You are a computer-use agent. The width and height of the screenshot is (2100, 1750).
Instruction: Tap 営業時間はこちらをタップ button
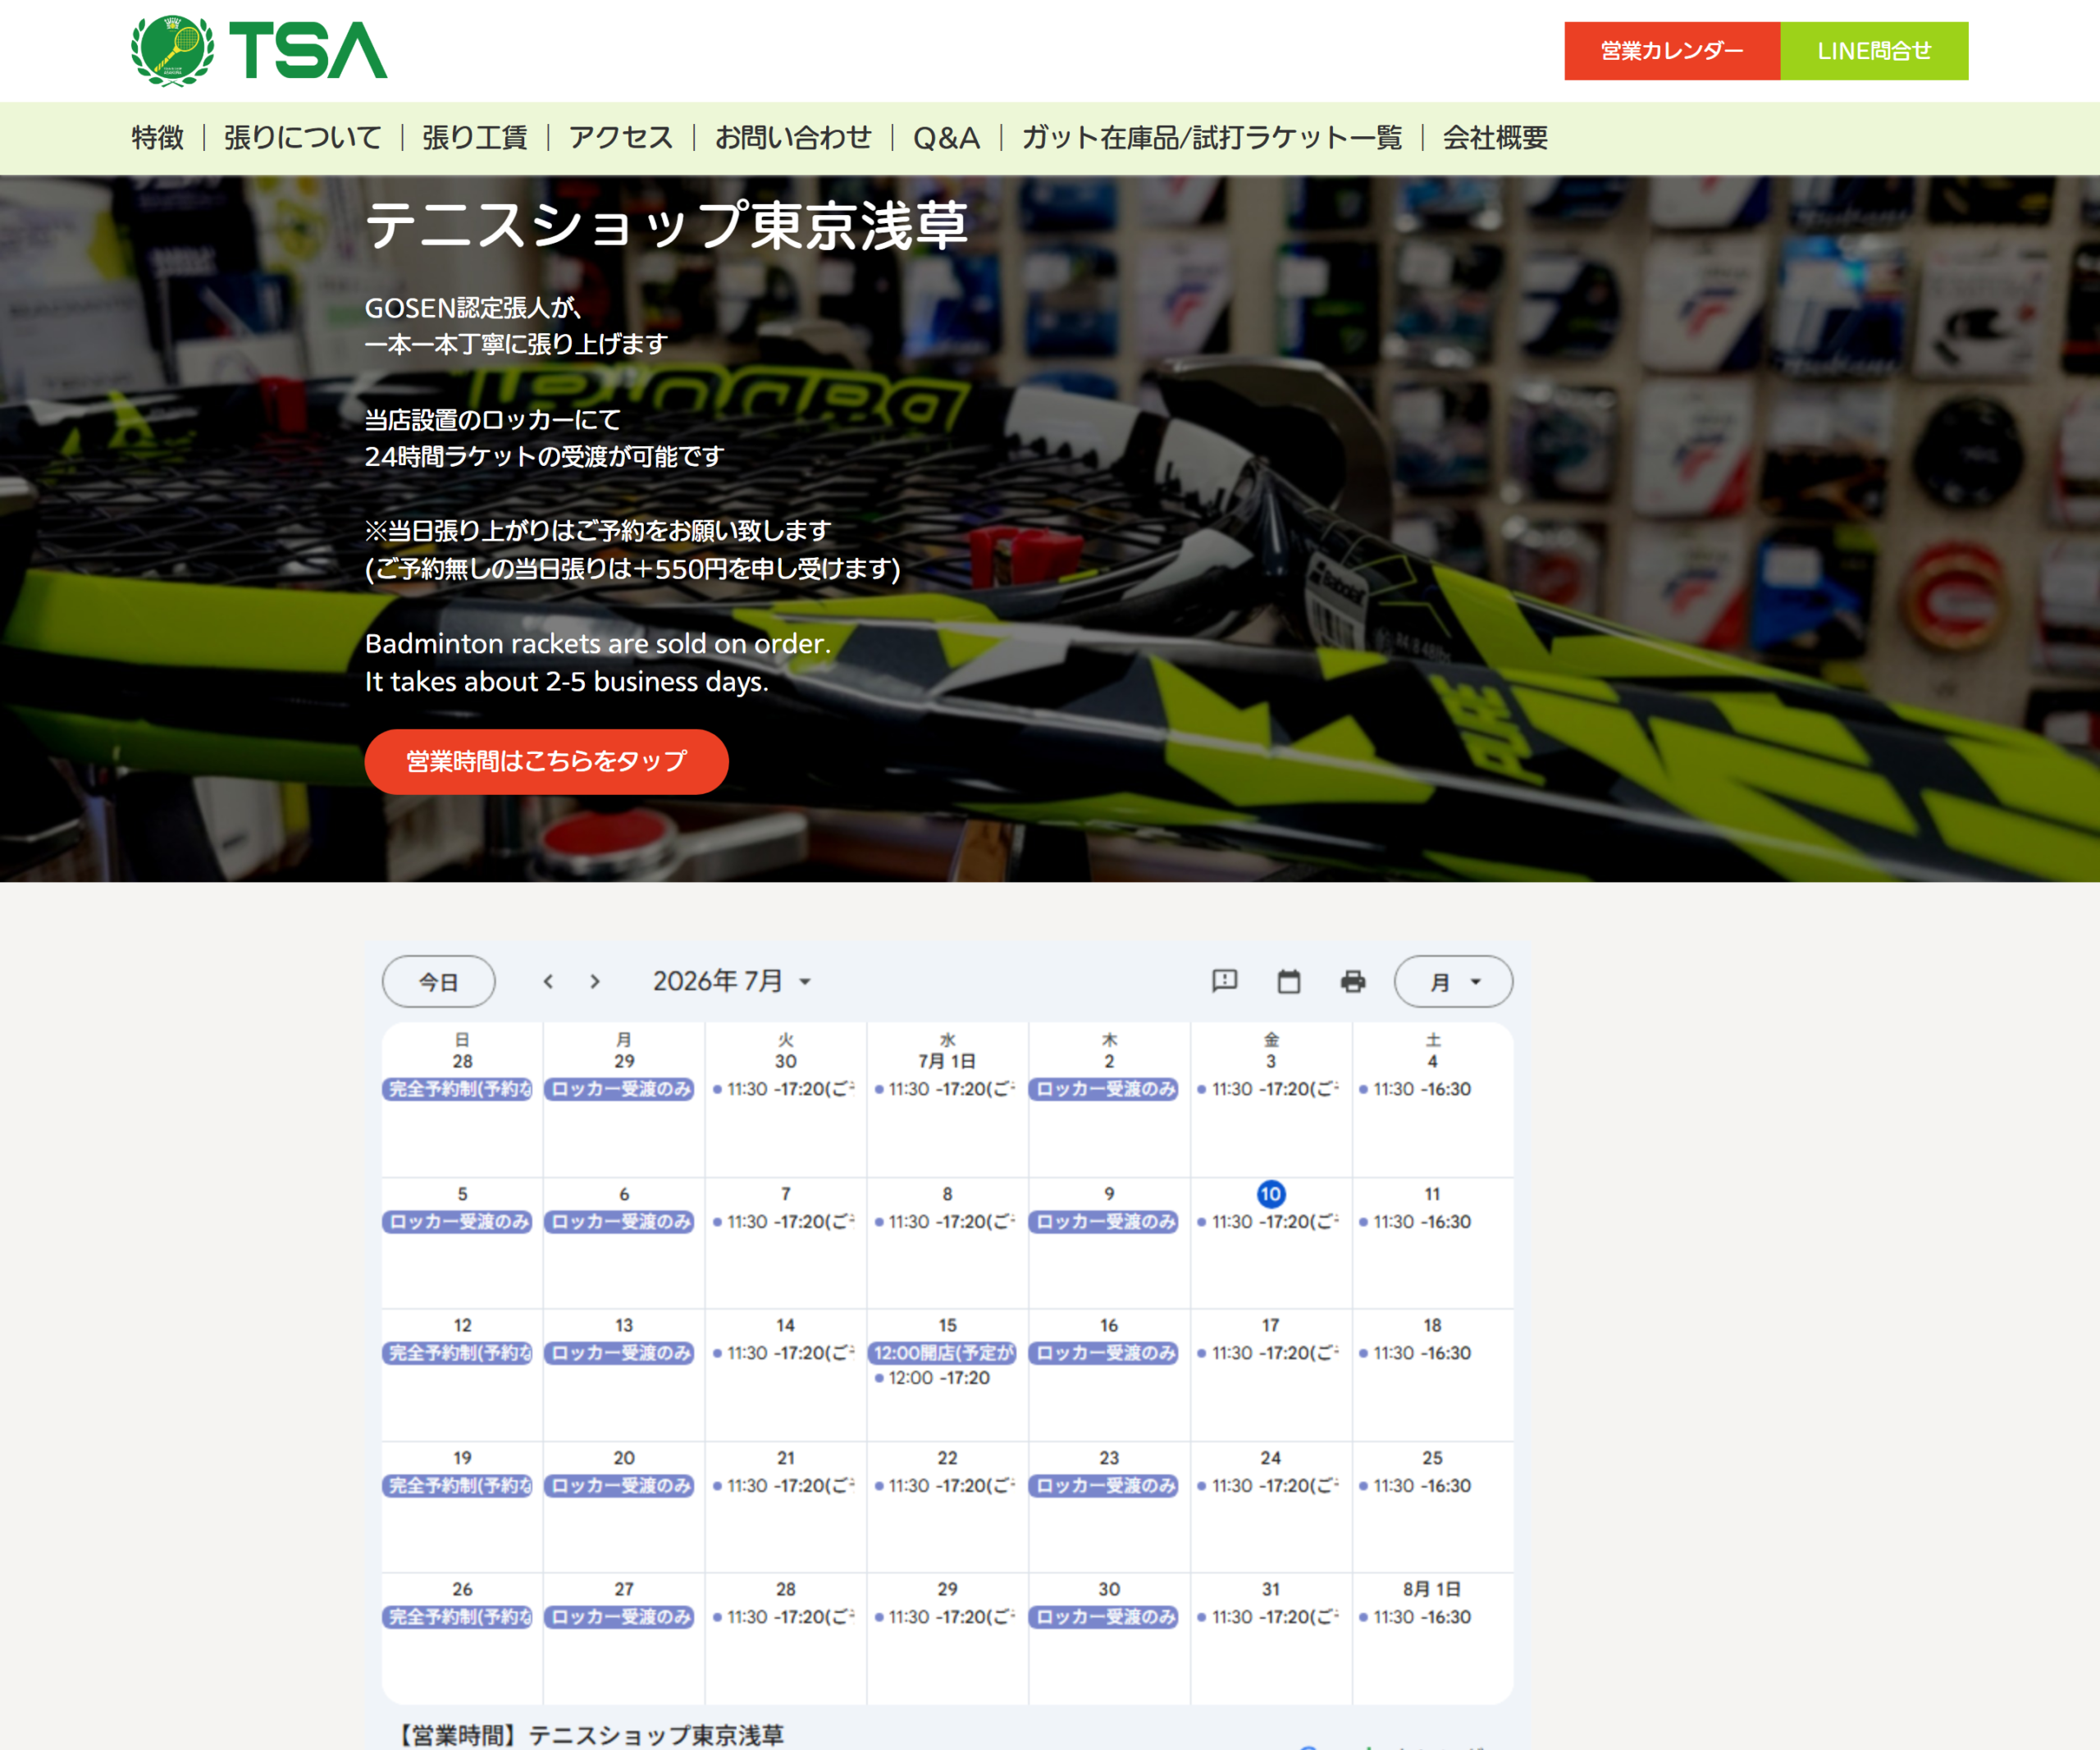pos(546,761)
